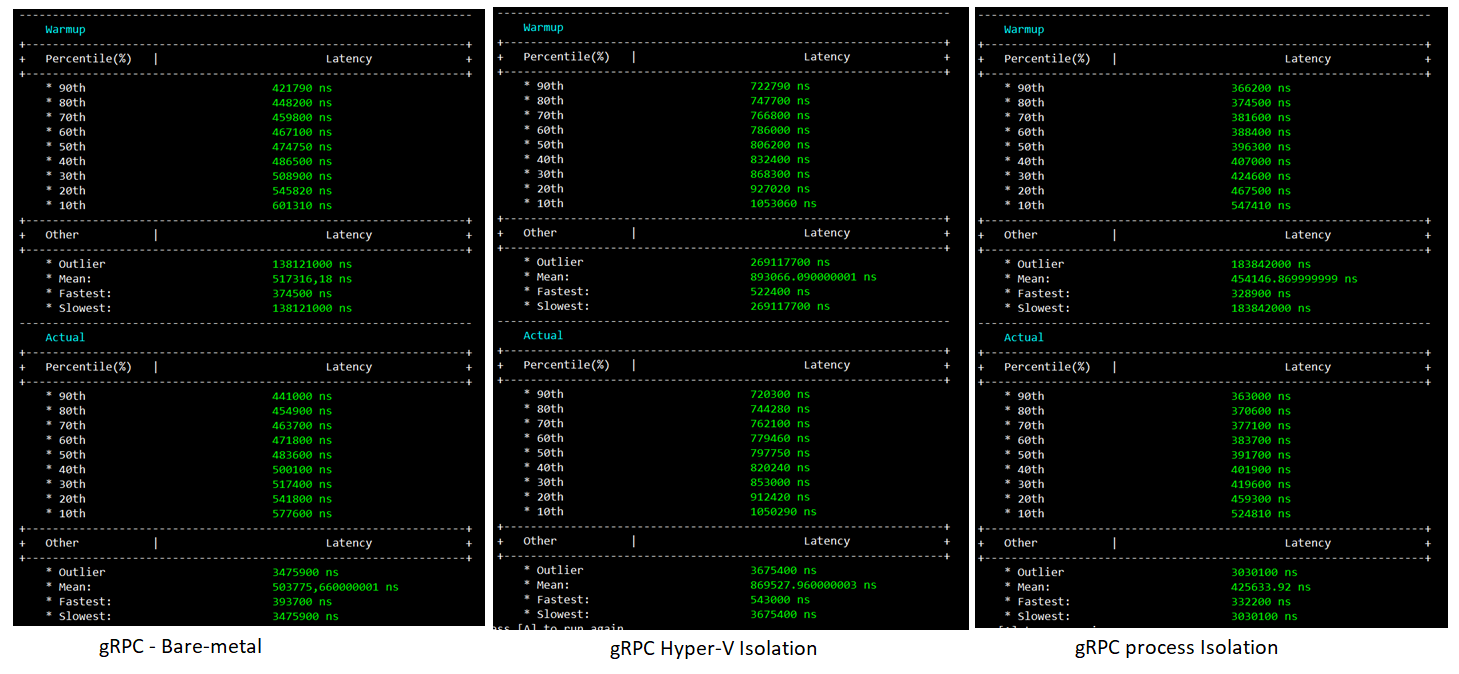The image size is (1459, 674).
Task: Click fastest value '328900 ns'
Action: pyautogui.click(x=1261, y=294)
